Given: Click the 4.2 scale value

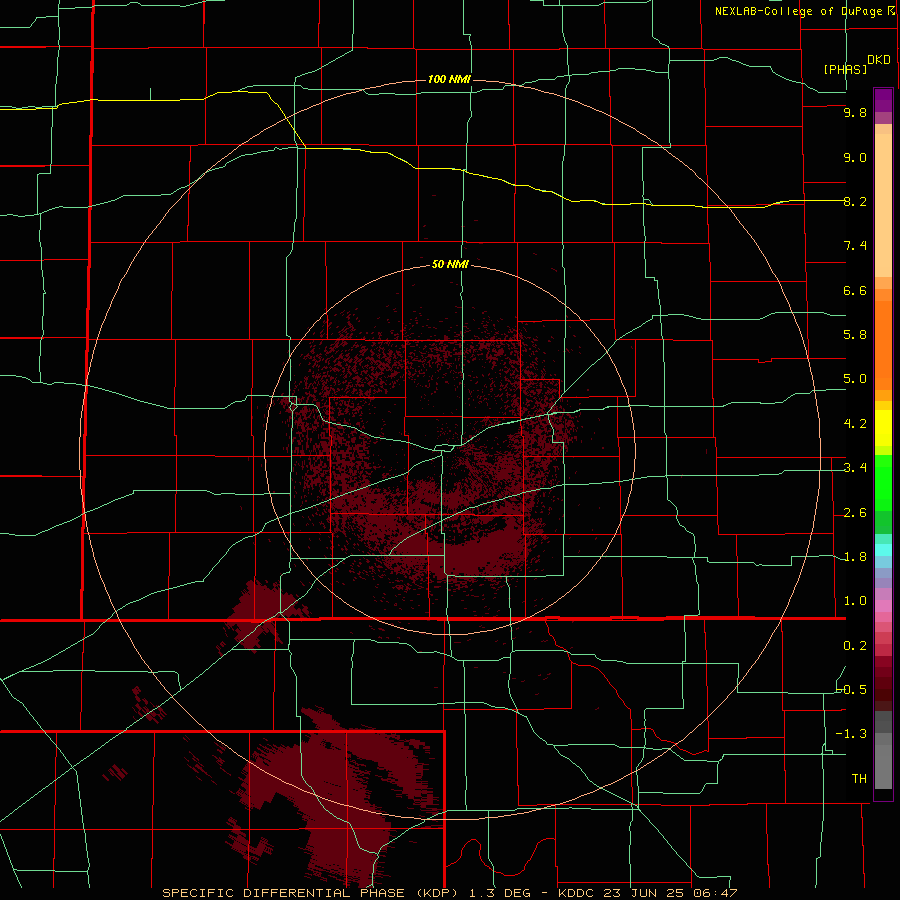Looking at the screenshot, I should [x=855, y=424].
